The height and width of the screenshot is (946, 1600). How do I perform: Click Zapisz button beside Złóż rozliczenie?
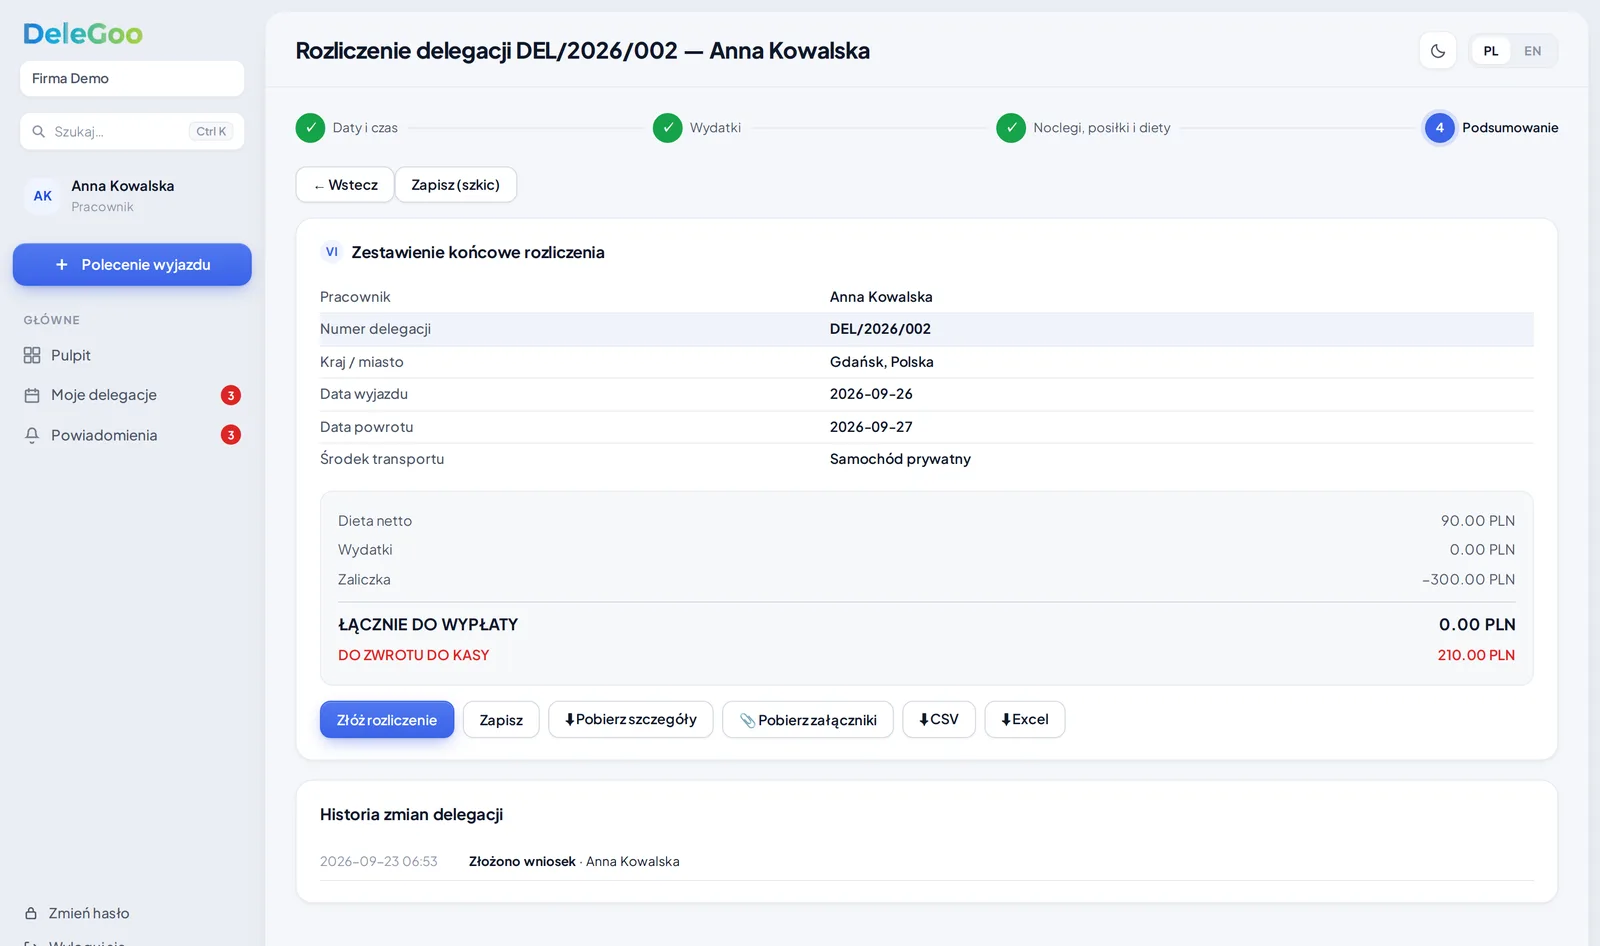501,720
